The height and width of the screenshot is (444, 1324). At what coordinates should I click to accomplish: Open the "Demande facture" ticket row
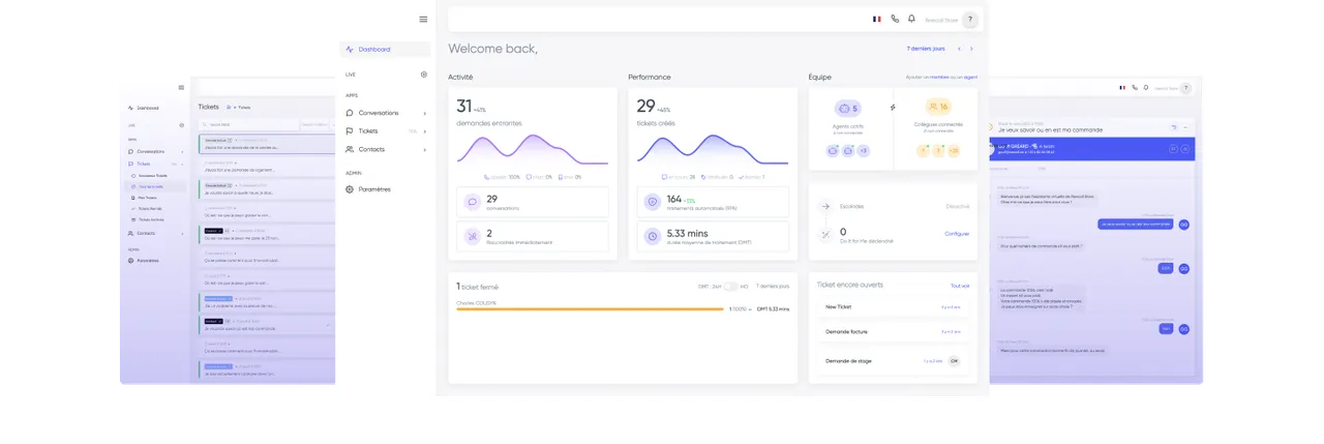click(893, 331)
